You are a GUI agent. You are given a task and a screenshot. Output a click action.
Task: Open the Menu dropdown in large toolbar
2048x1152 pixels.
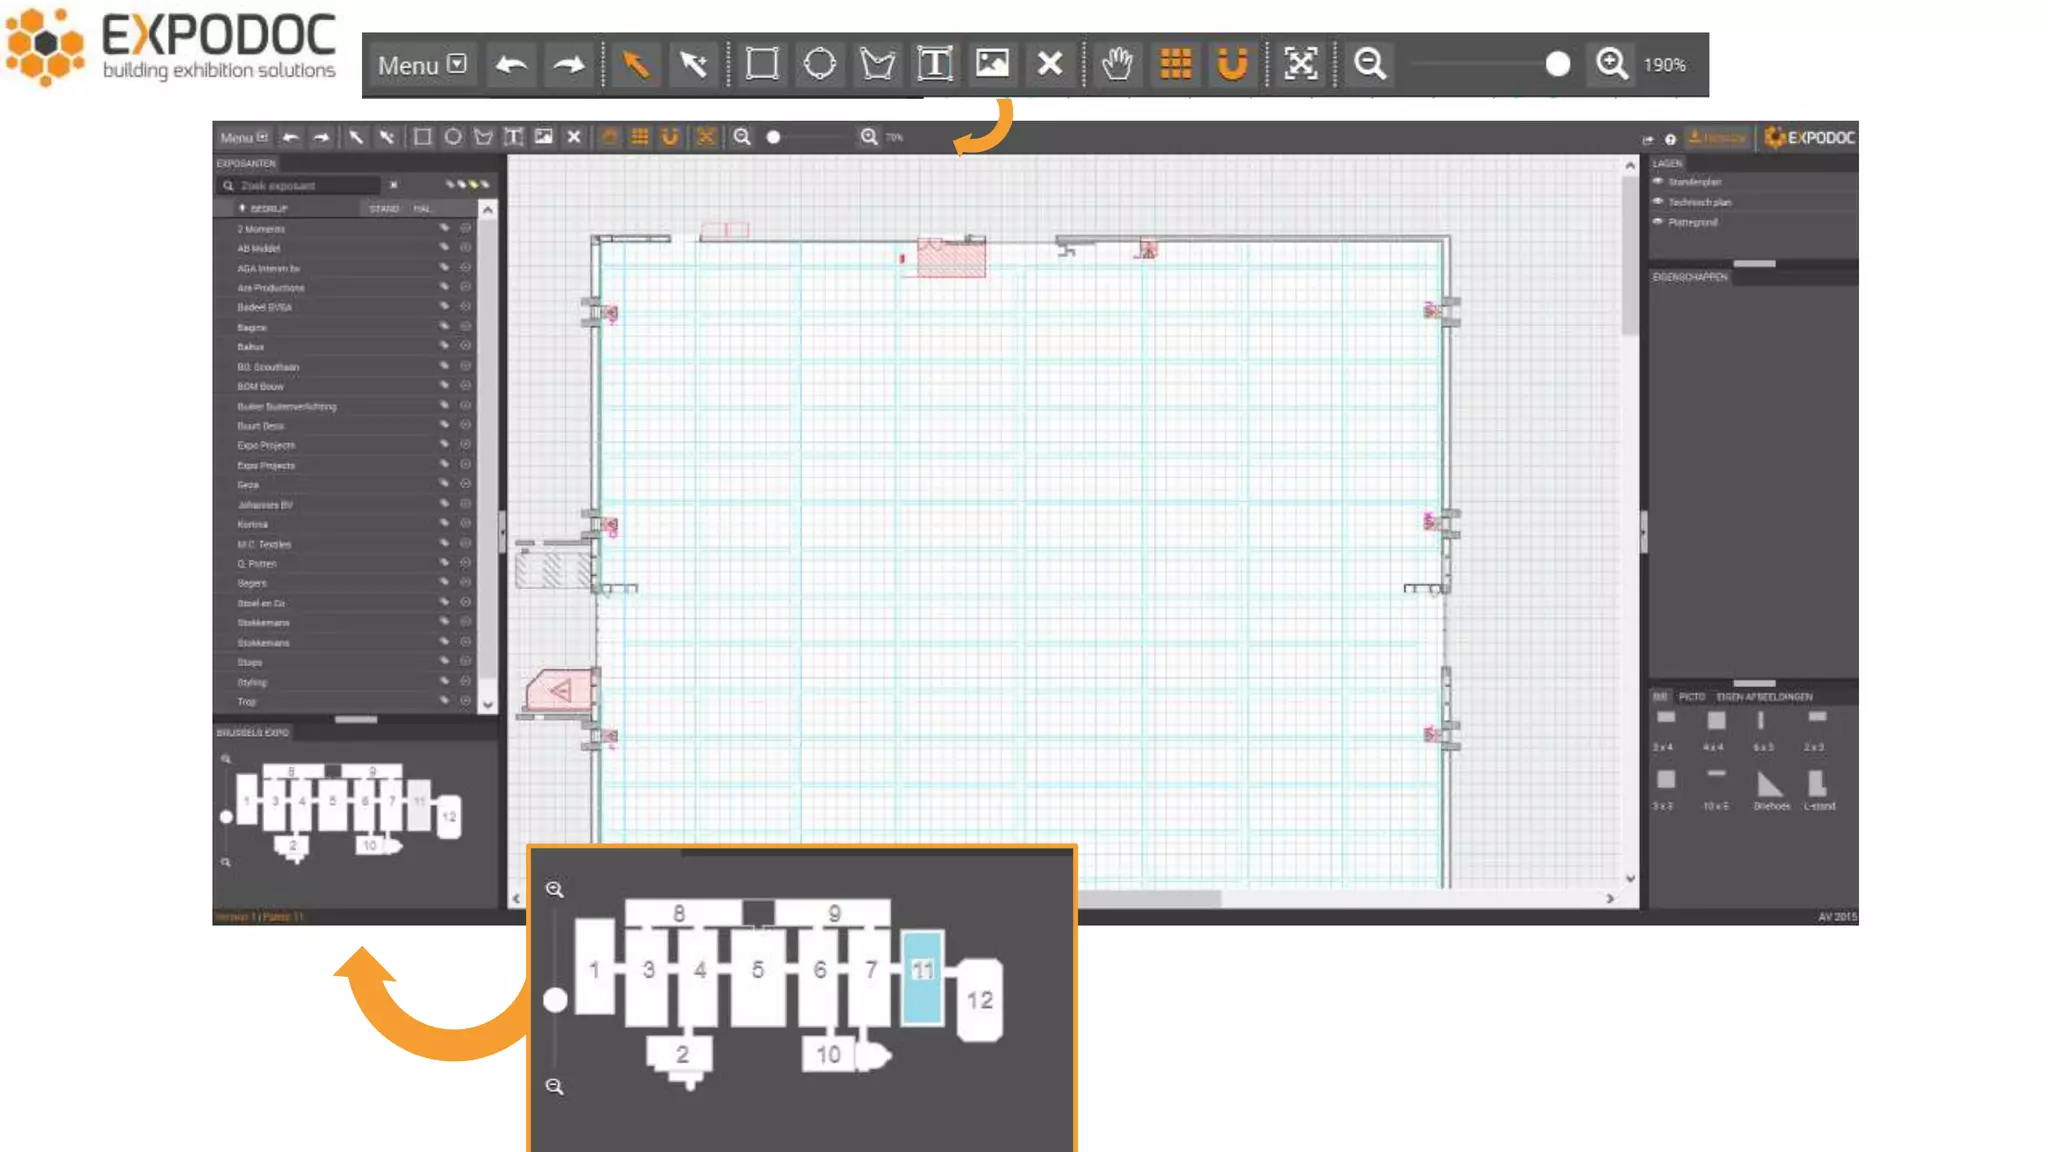tap(421, 65)
